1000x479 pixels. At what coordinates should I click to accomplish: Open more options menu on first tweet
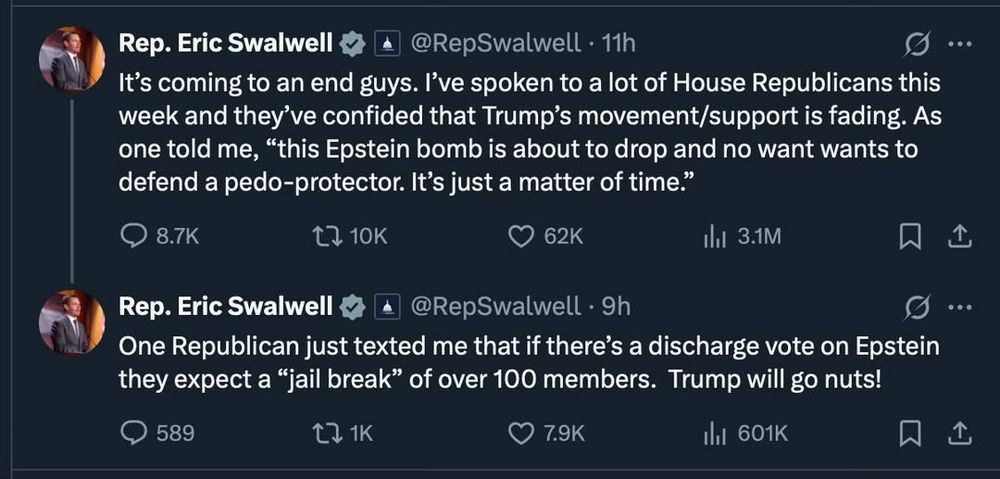(x=958, y=44)
